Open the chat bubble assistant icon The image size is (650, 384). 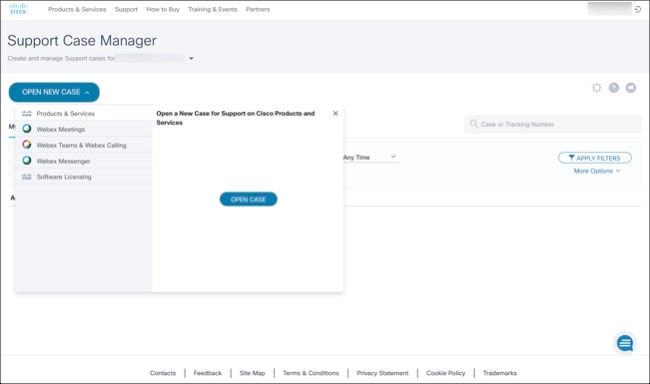[625, 343]
